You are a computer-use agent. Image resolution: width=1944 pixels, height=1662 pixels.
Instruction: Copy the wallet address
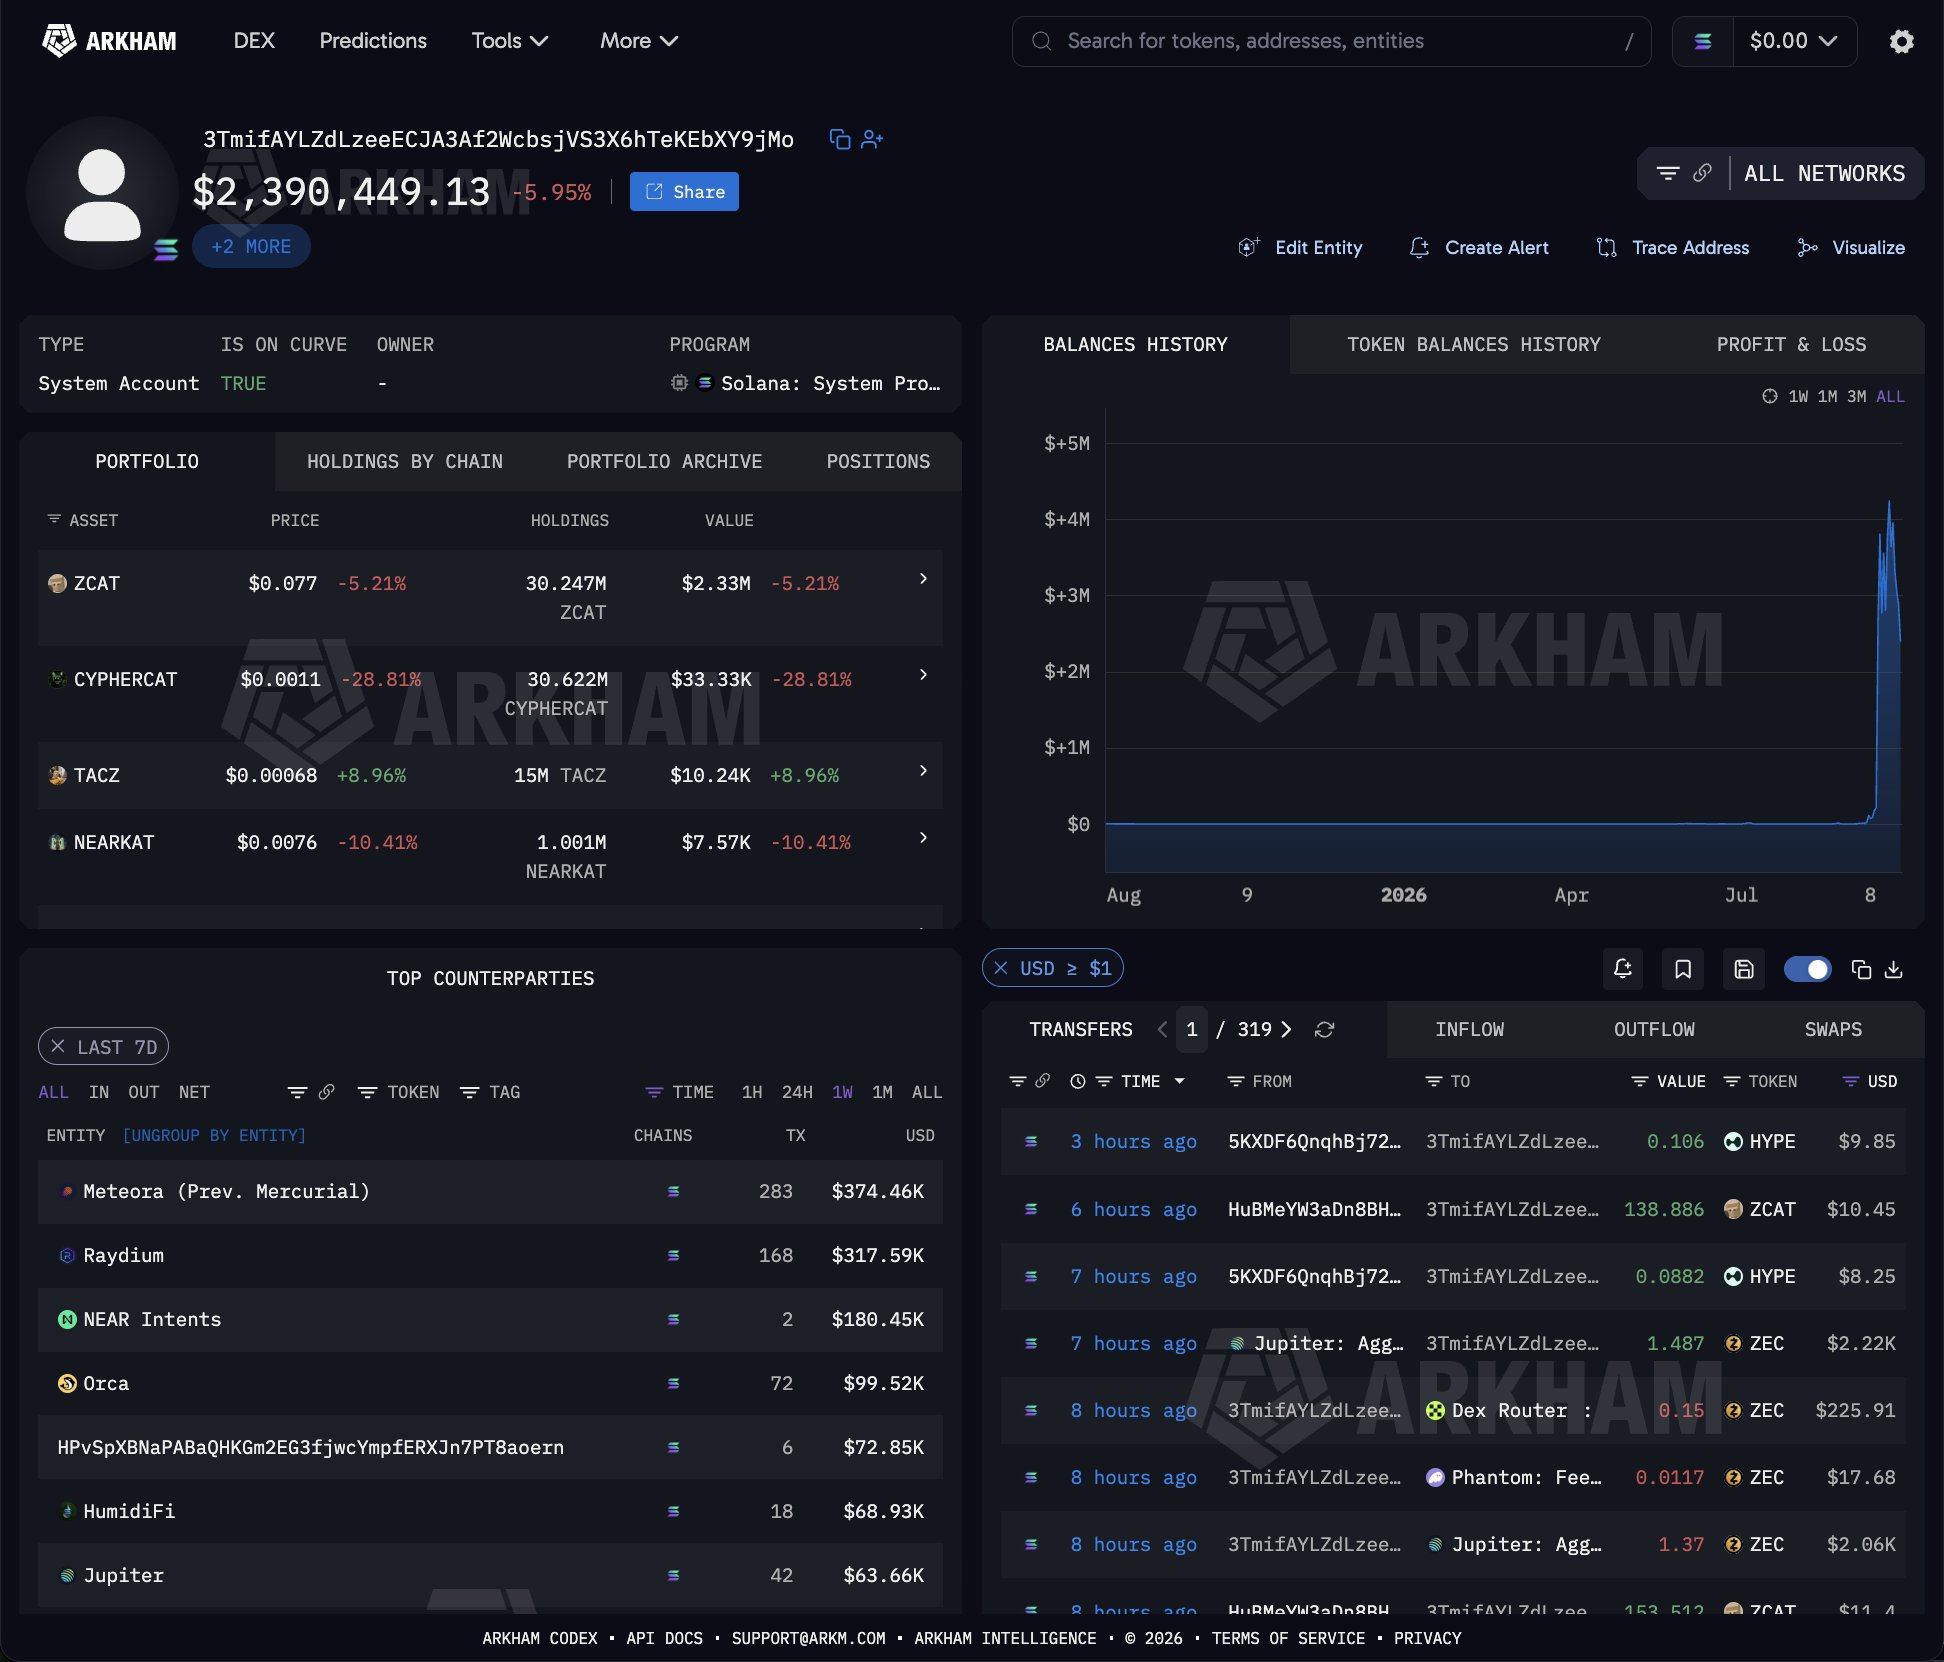coord(840,139)
